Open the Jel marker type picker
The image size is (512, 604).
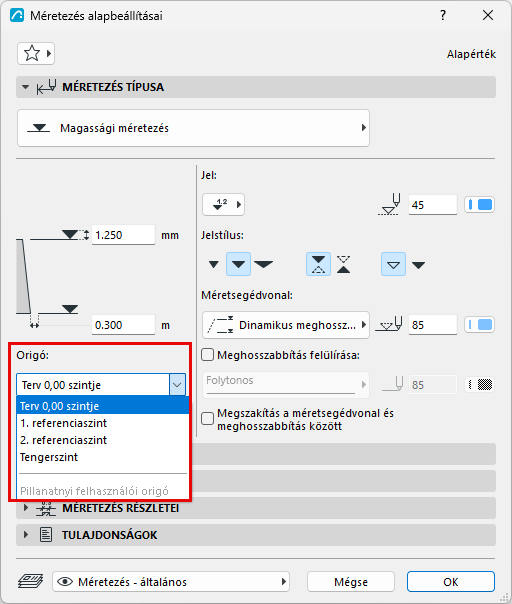pyautogui.click(x=223, y=205)
